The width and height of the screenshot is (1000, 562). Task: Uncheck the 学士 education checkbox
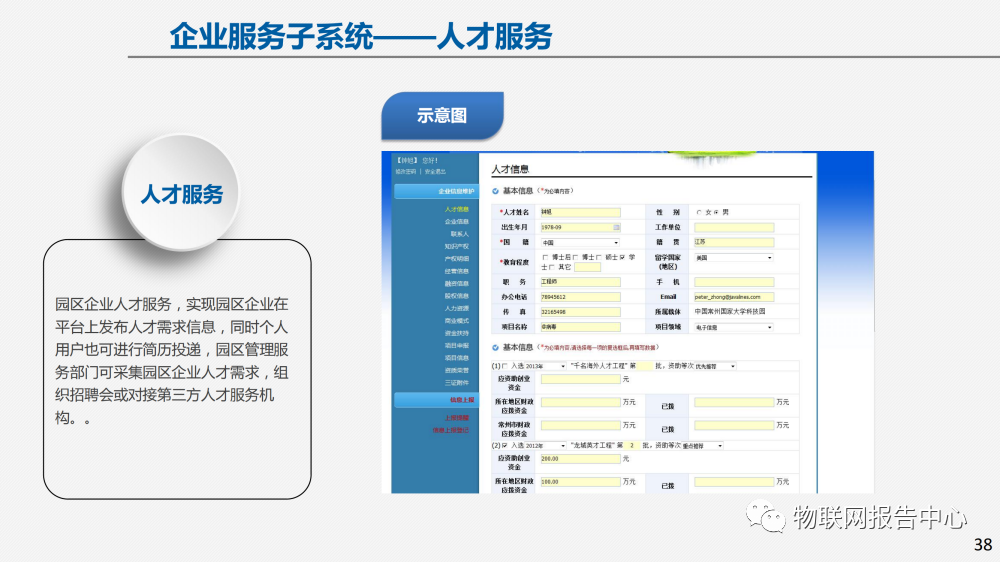[622, 257]
